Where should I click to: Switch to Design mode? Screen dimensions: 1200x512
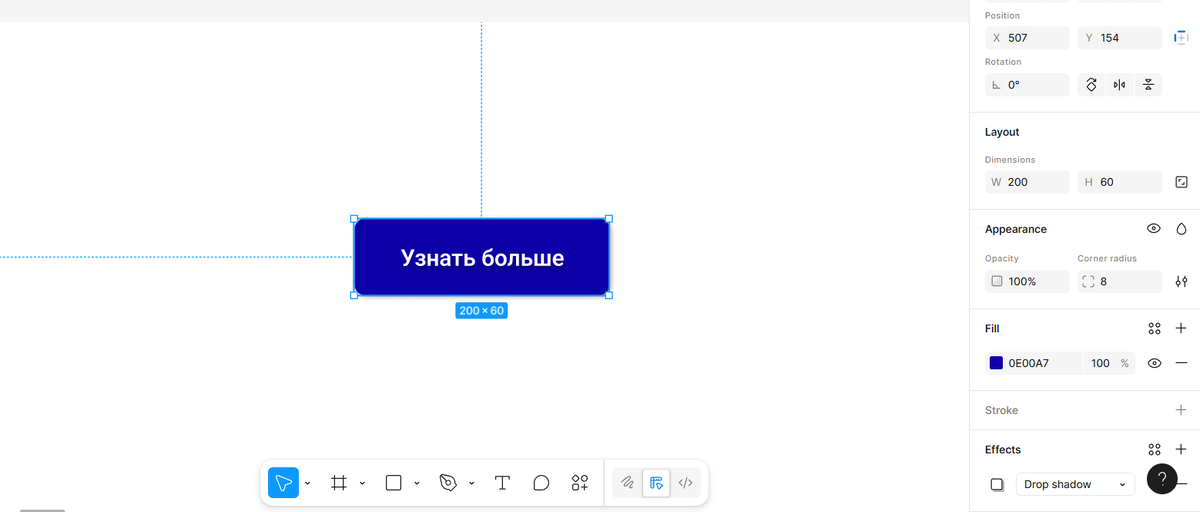coord(656,483)
